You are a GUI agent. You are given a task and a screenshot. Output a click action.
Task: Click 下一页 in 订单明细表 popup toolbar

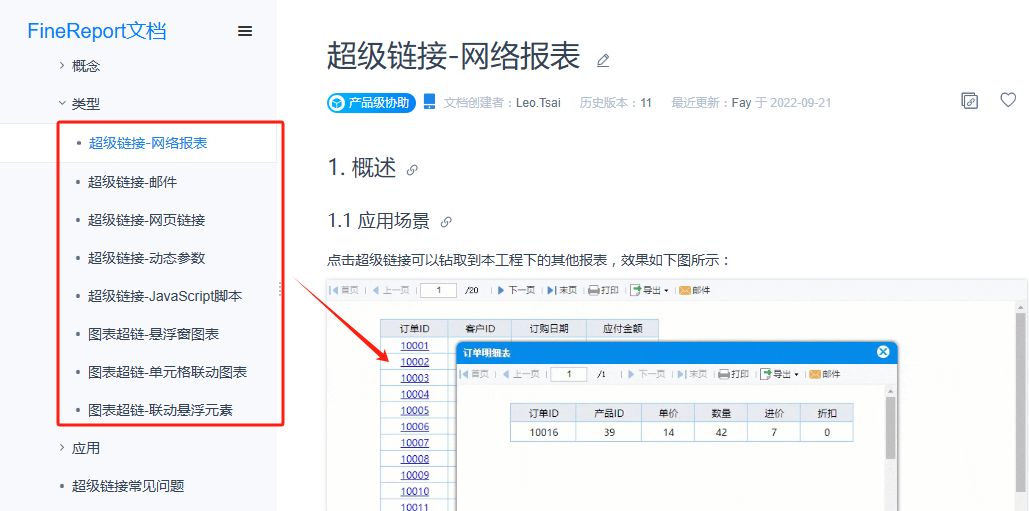646,374
